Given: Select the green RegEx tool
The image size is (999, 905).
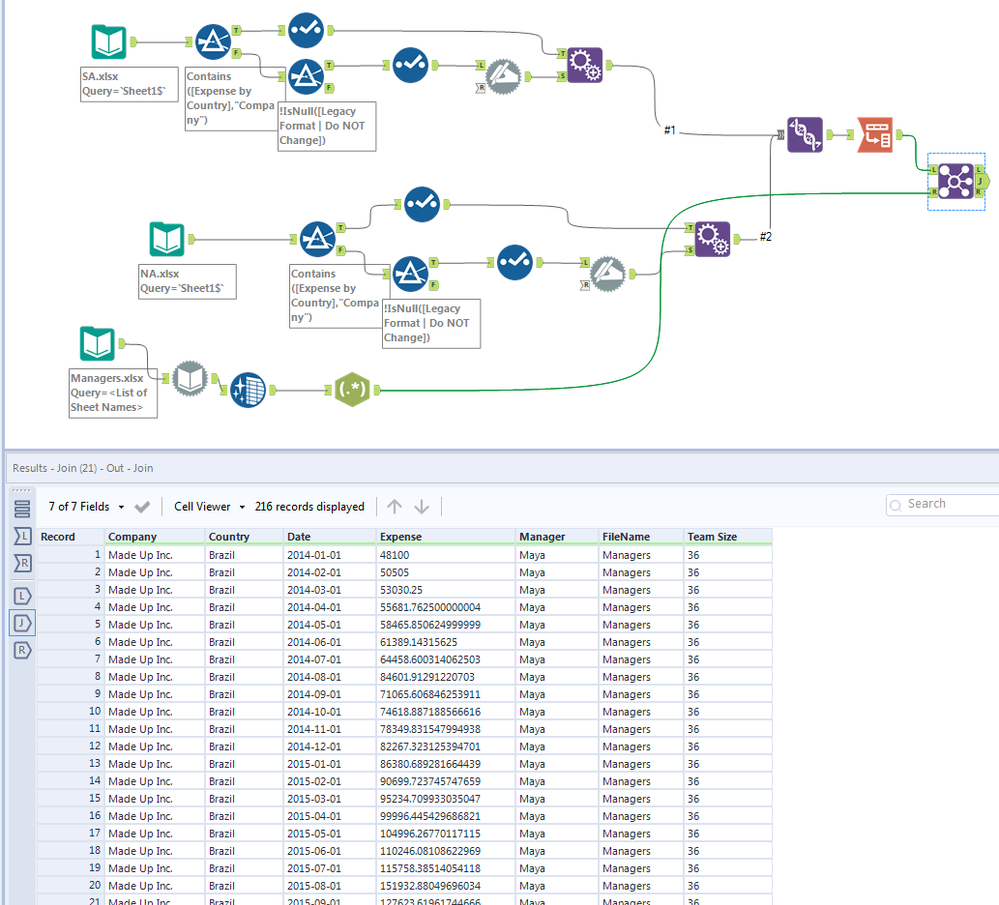Looking at the screenshot, I should [x=352, y=389].
